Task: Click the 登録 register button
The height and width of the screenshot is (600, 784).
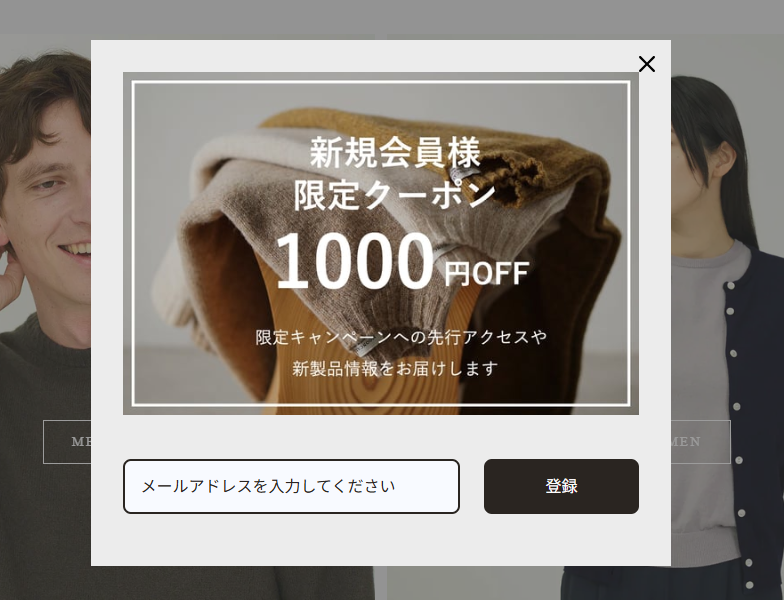Action: pos(561,486)
